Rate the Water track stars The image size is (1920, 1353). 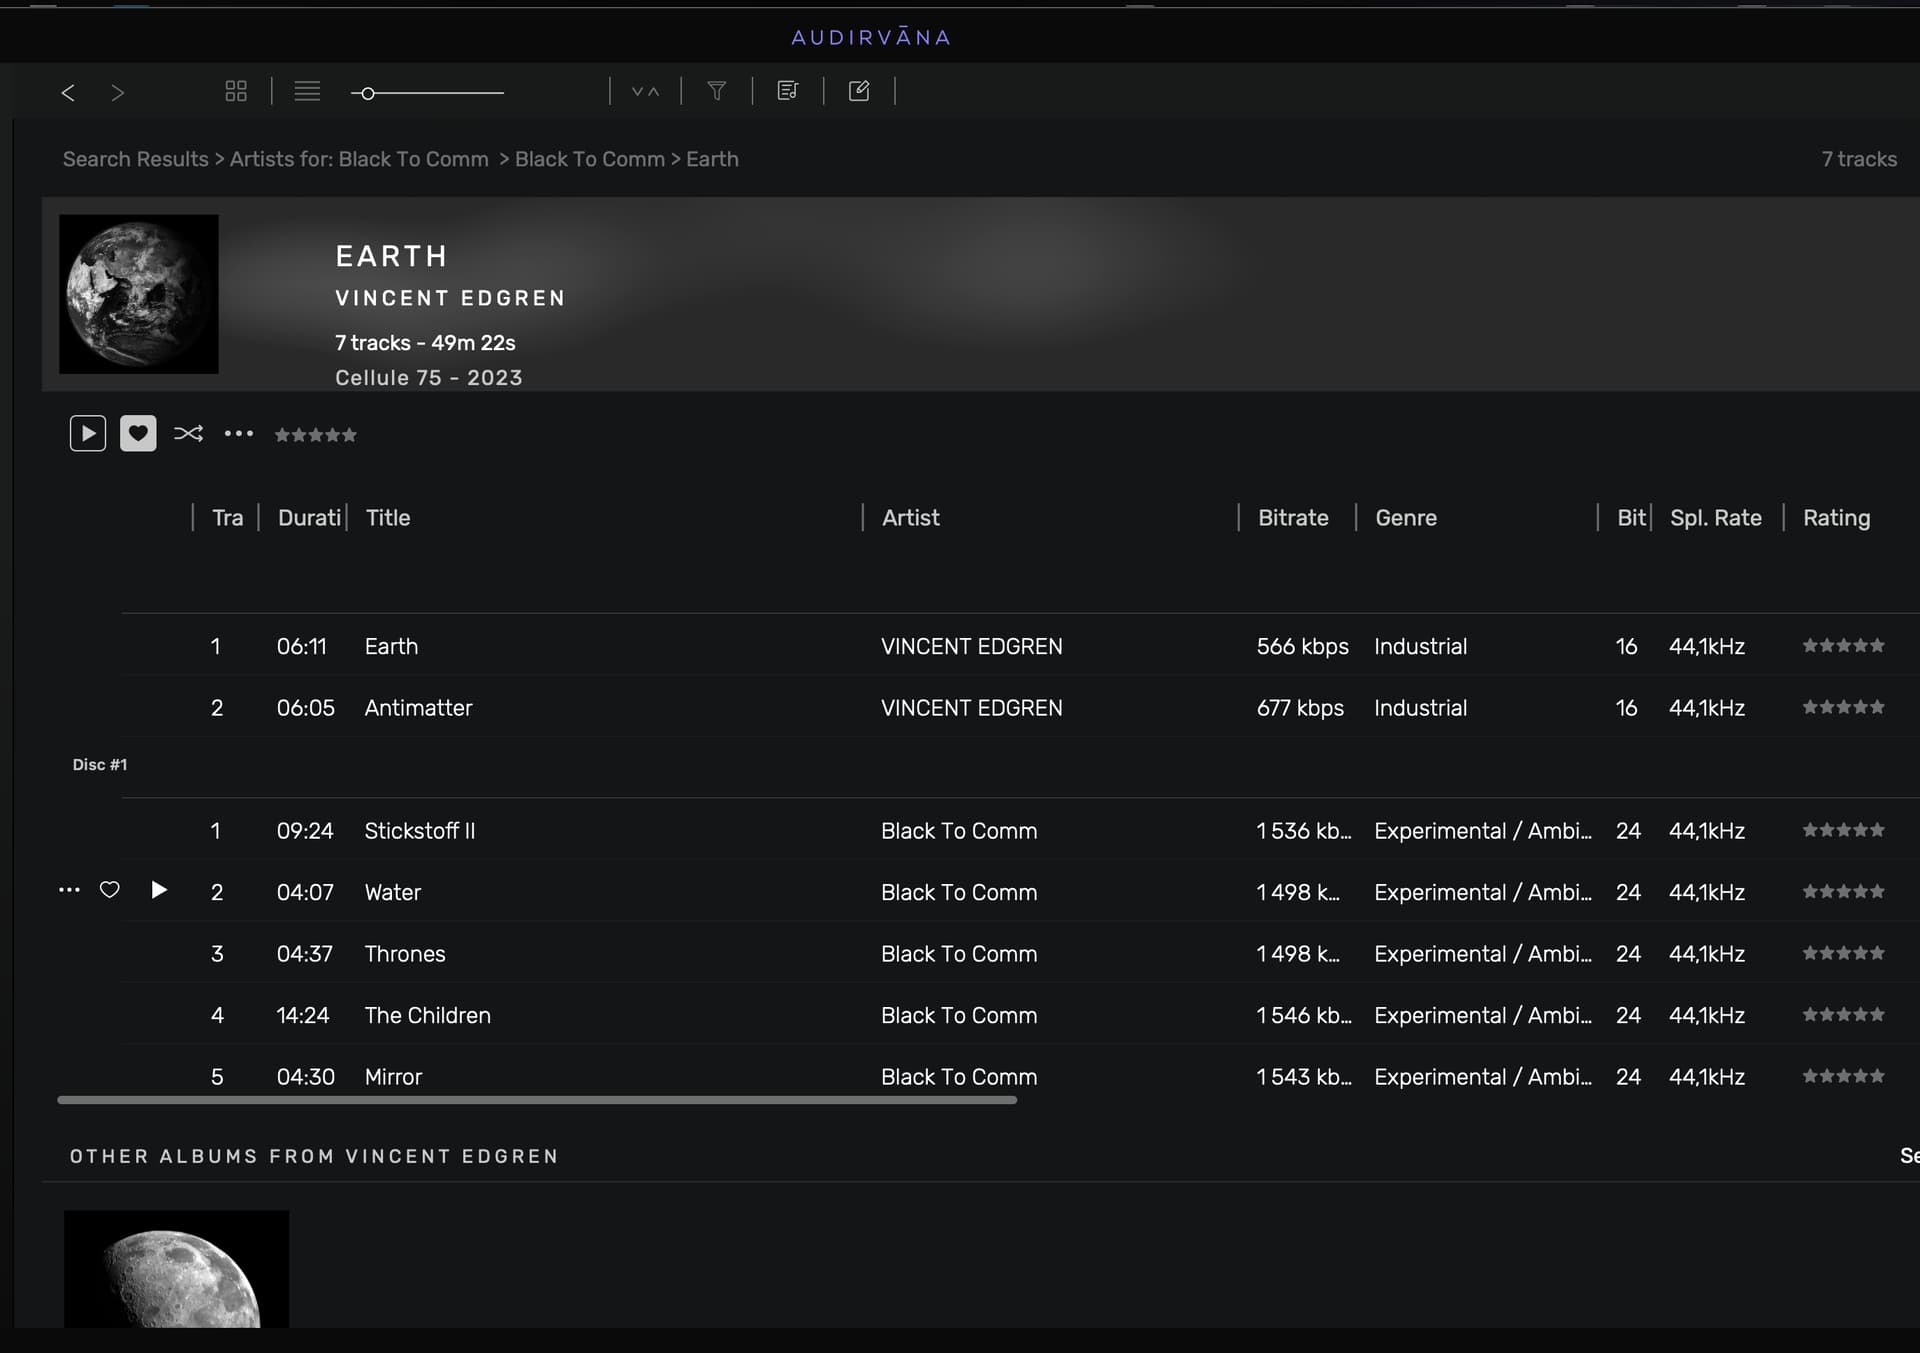1843,891
